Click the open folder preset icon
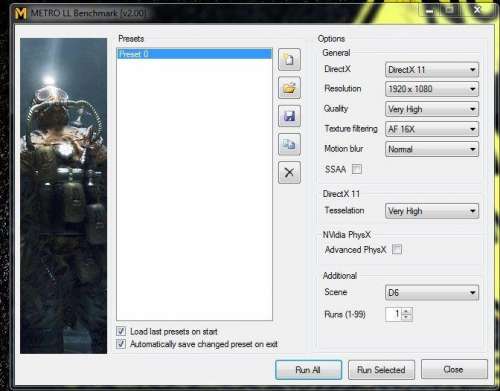Viewport: 500px width, 391px height. [x=289, y=88]
